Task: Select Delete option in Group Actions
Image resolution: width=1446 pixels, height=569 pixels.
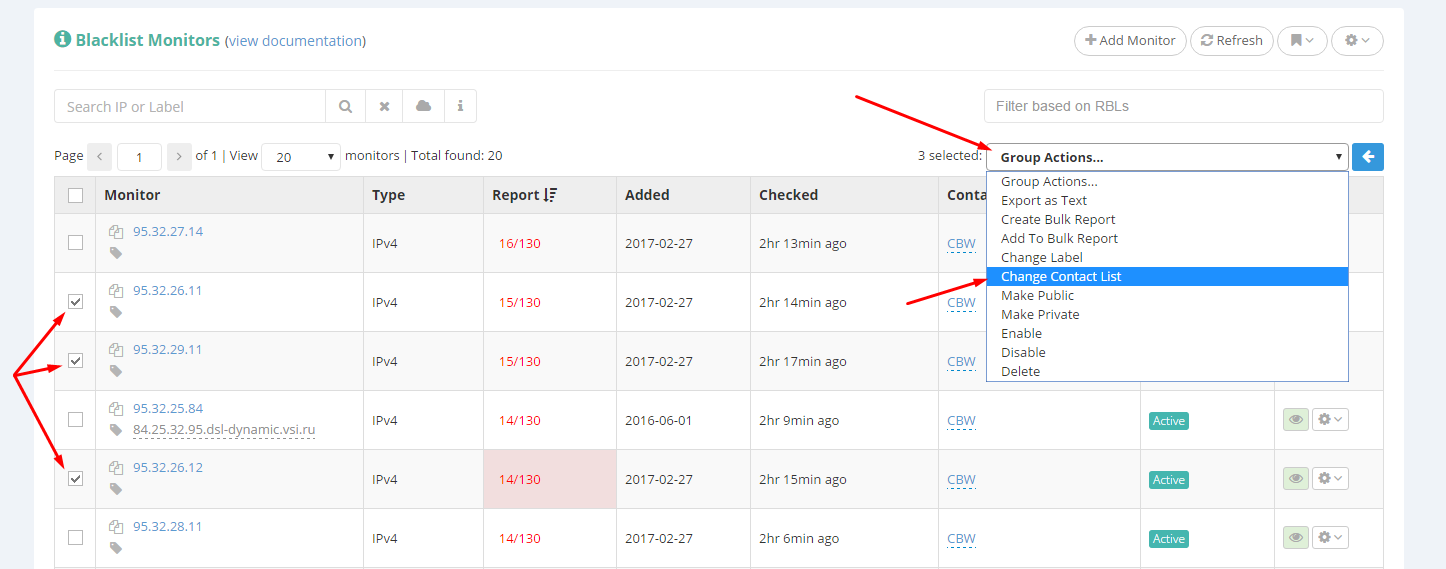Action: pos(1167,371)
